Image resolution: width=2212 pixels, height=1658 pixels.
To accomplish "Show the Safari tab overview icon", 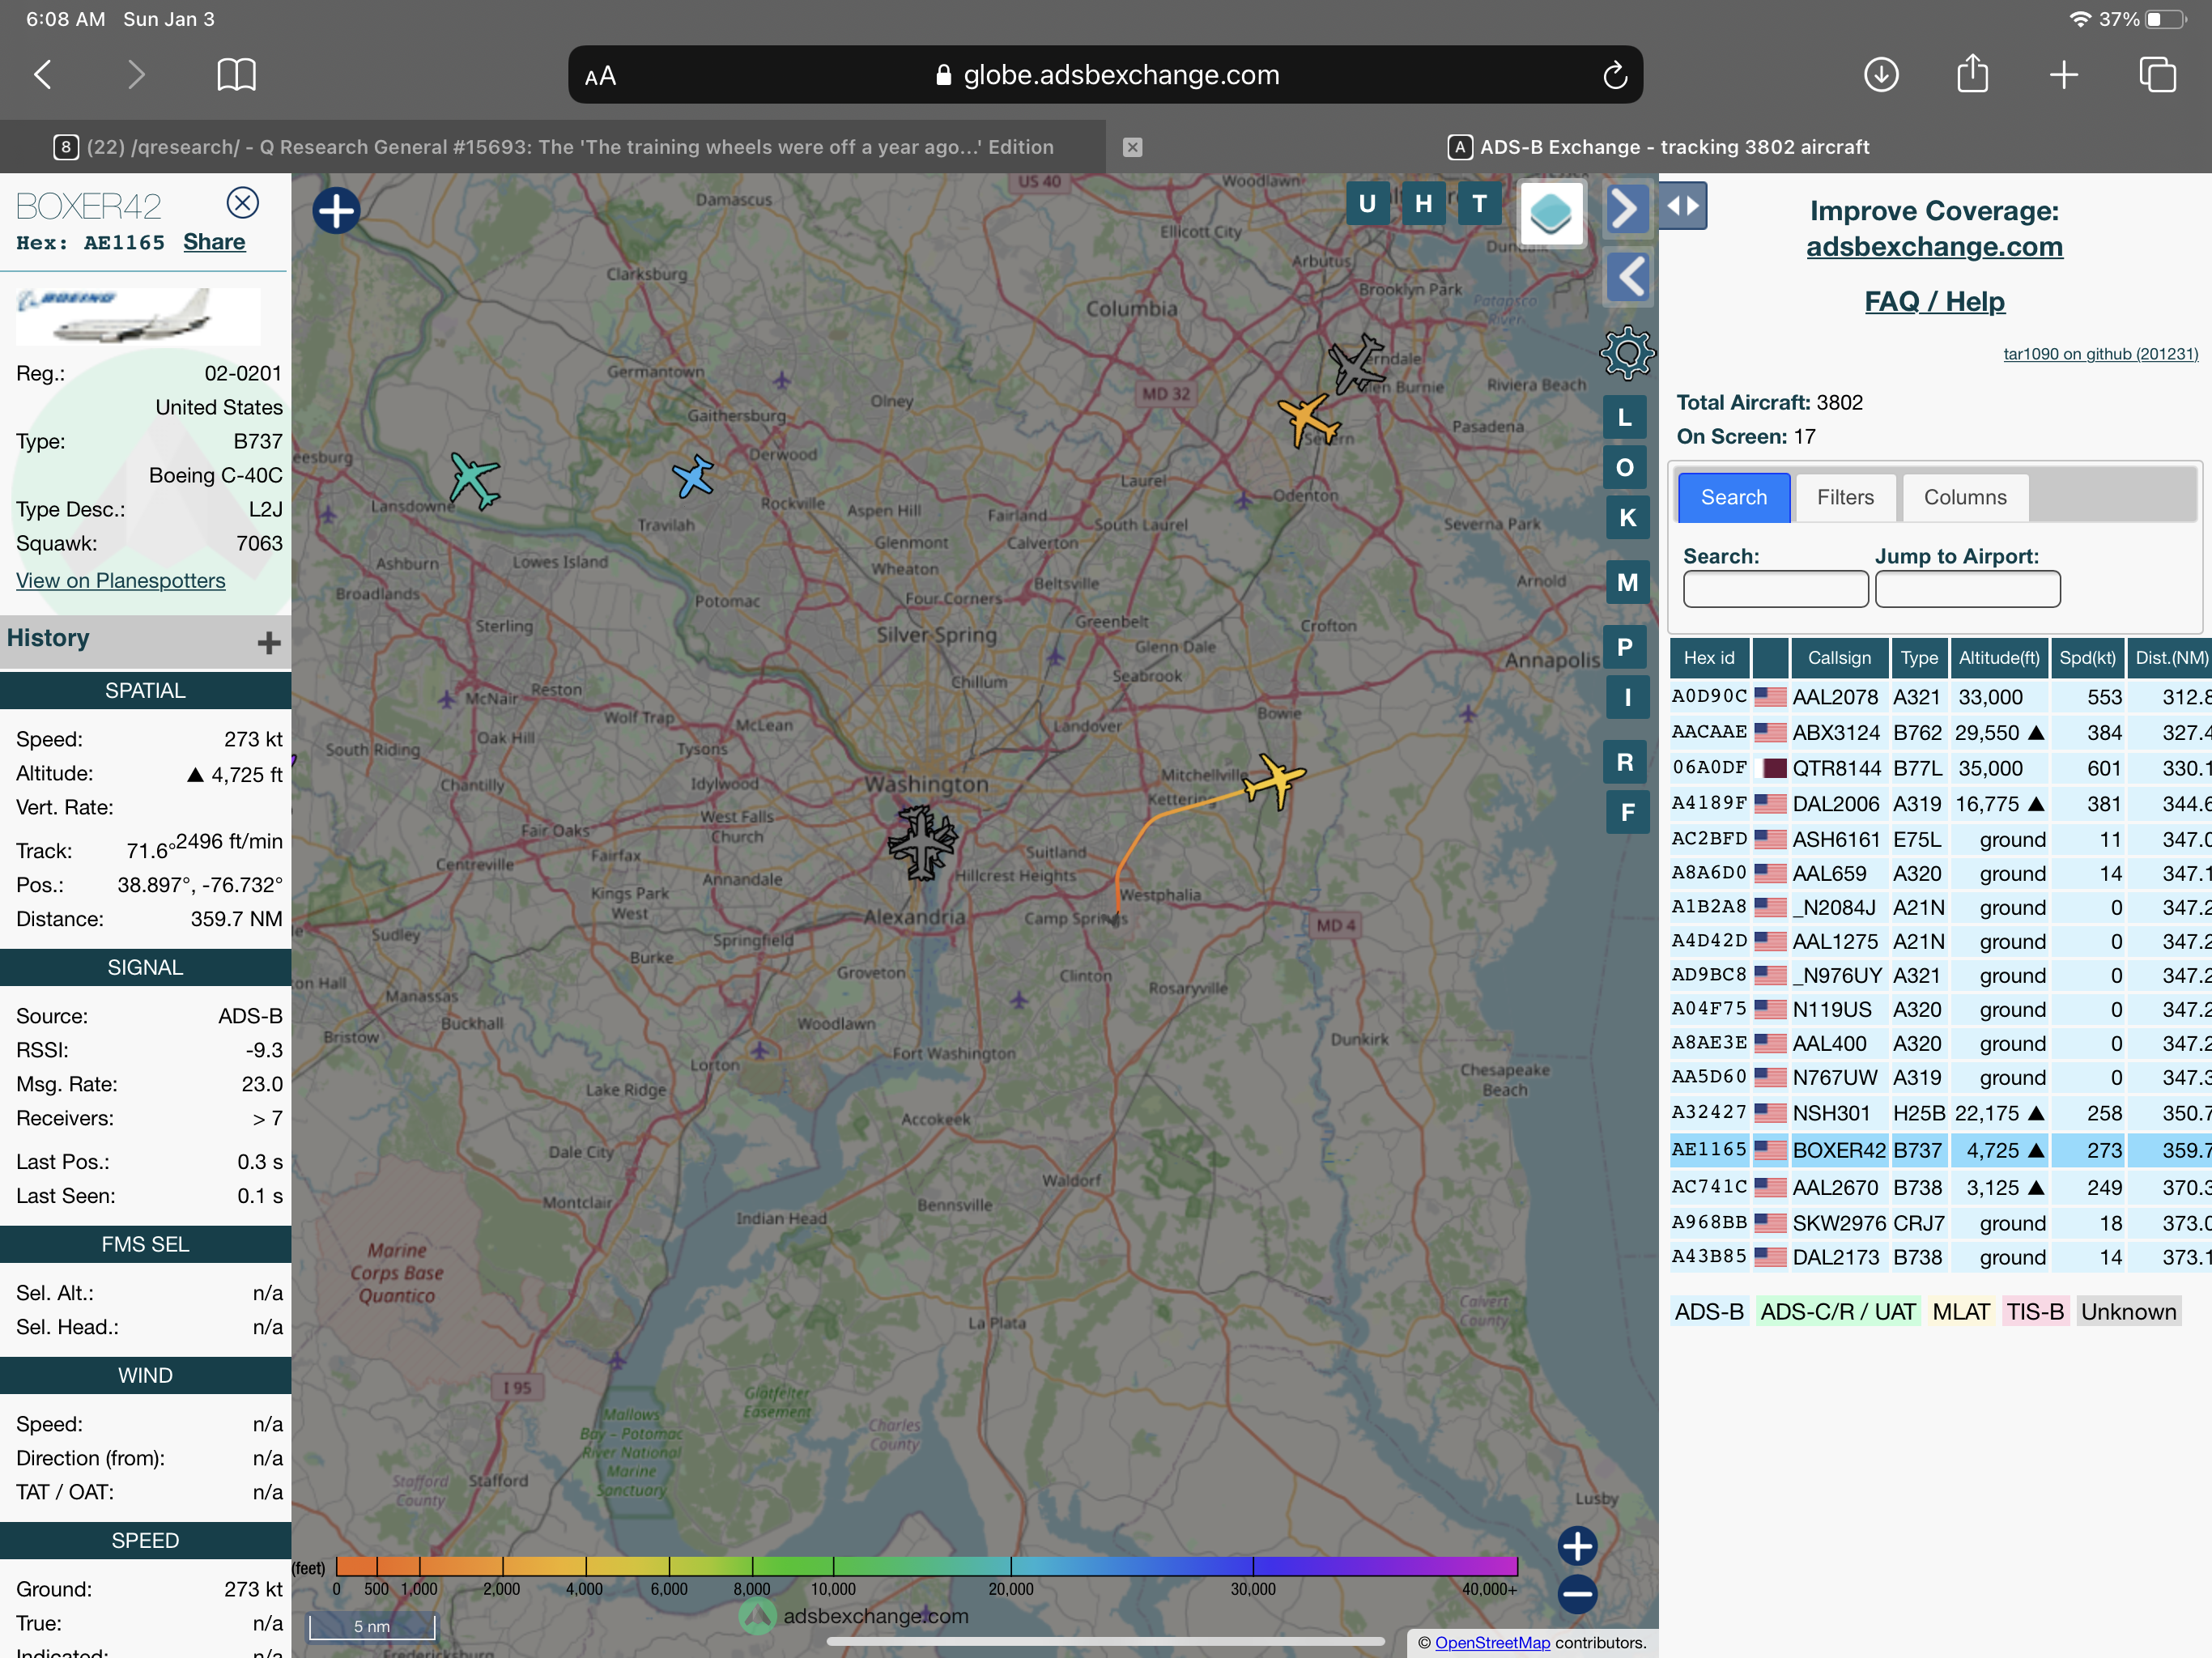I will point(2157,74).
